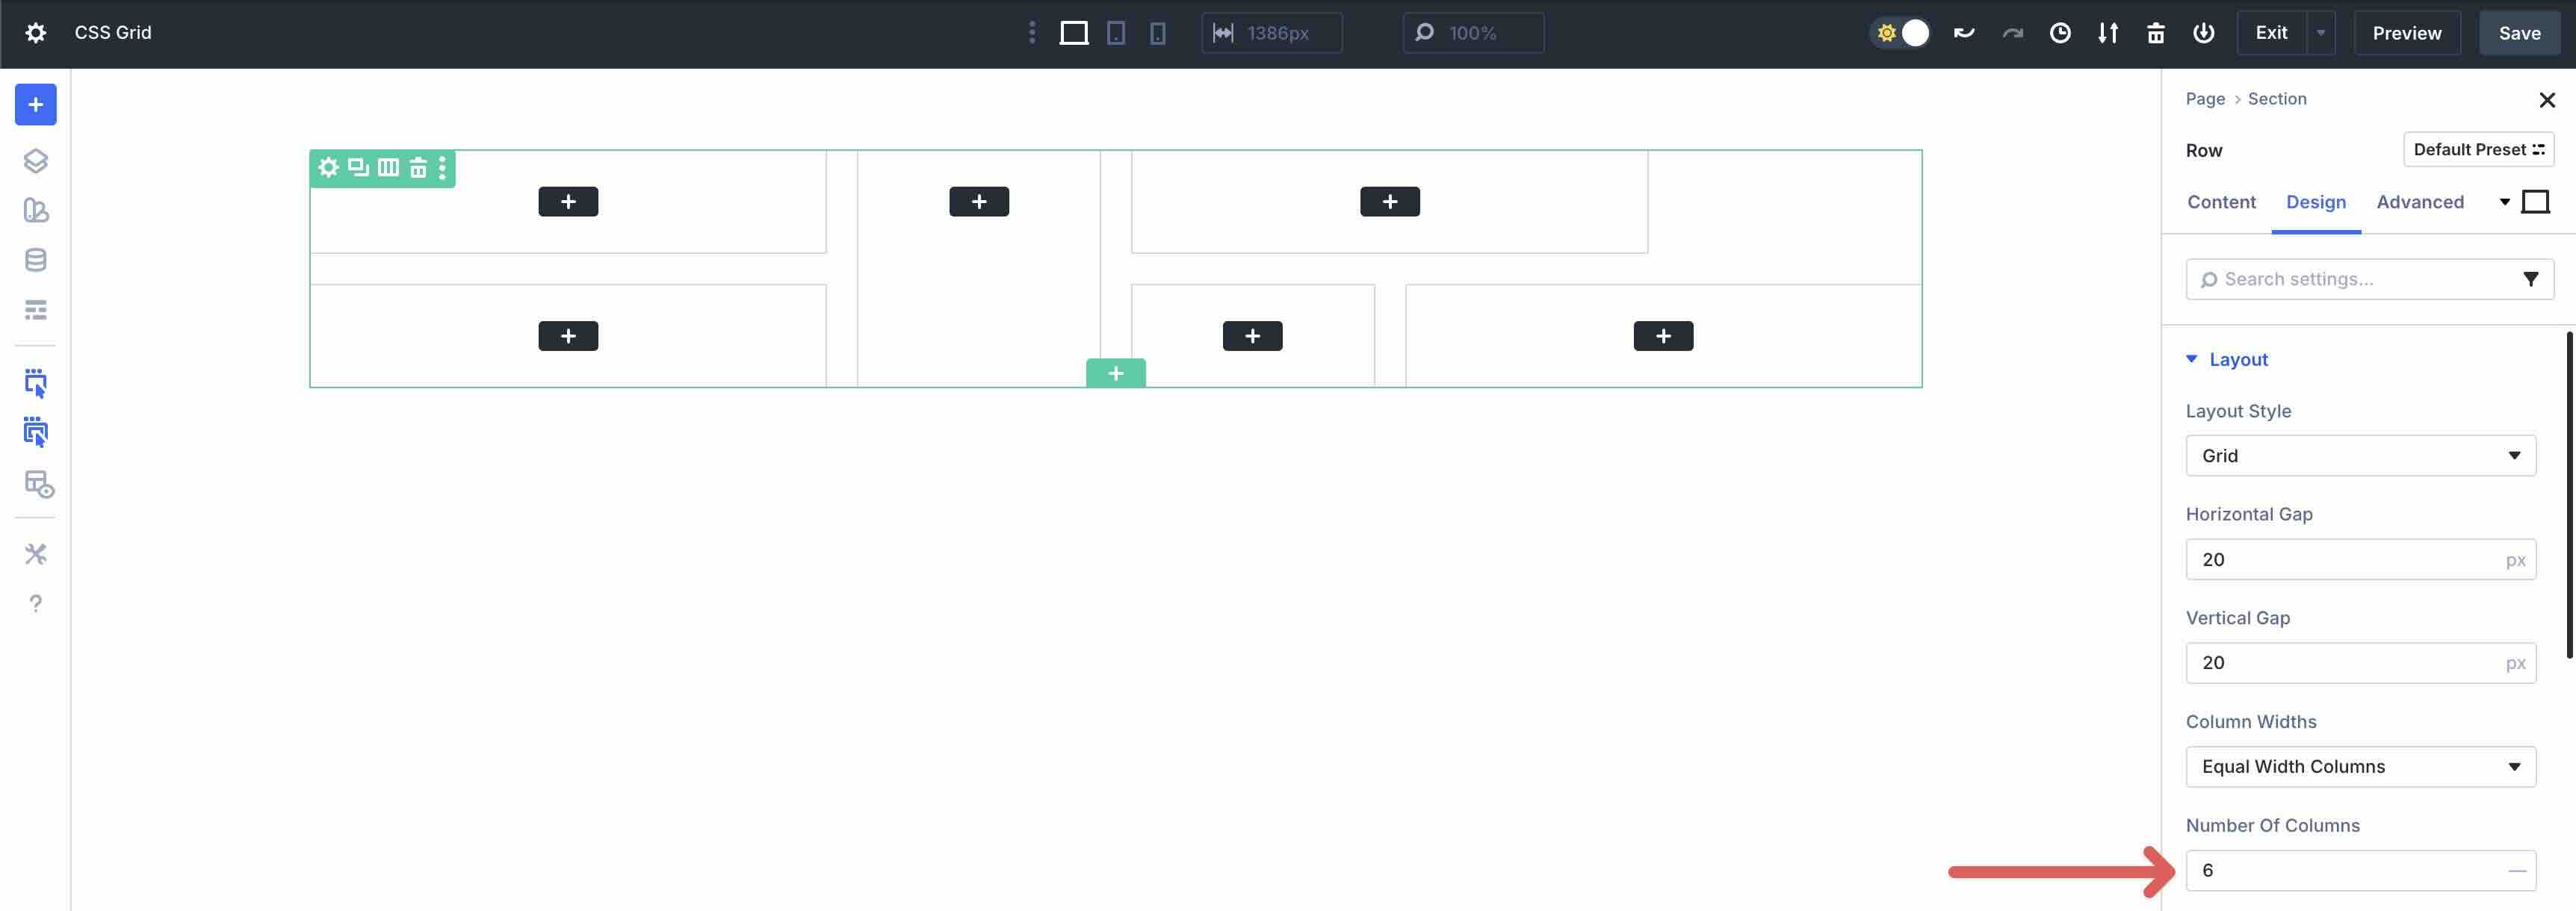
Task: Select the Layers view icon
Action: coord(36,160)
